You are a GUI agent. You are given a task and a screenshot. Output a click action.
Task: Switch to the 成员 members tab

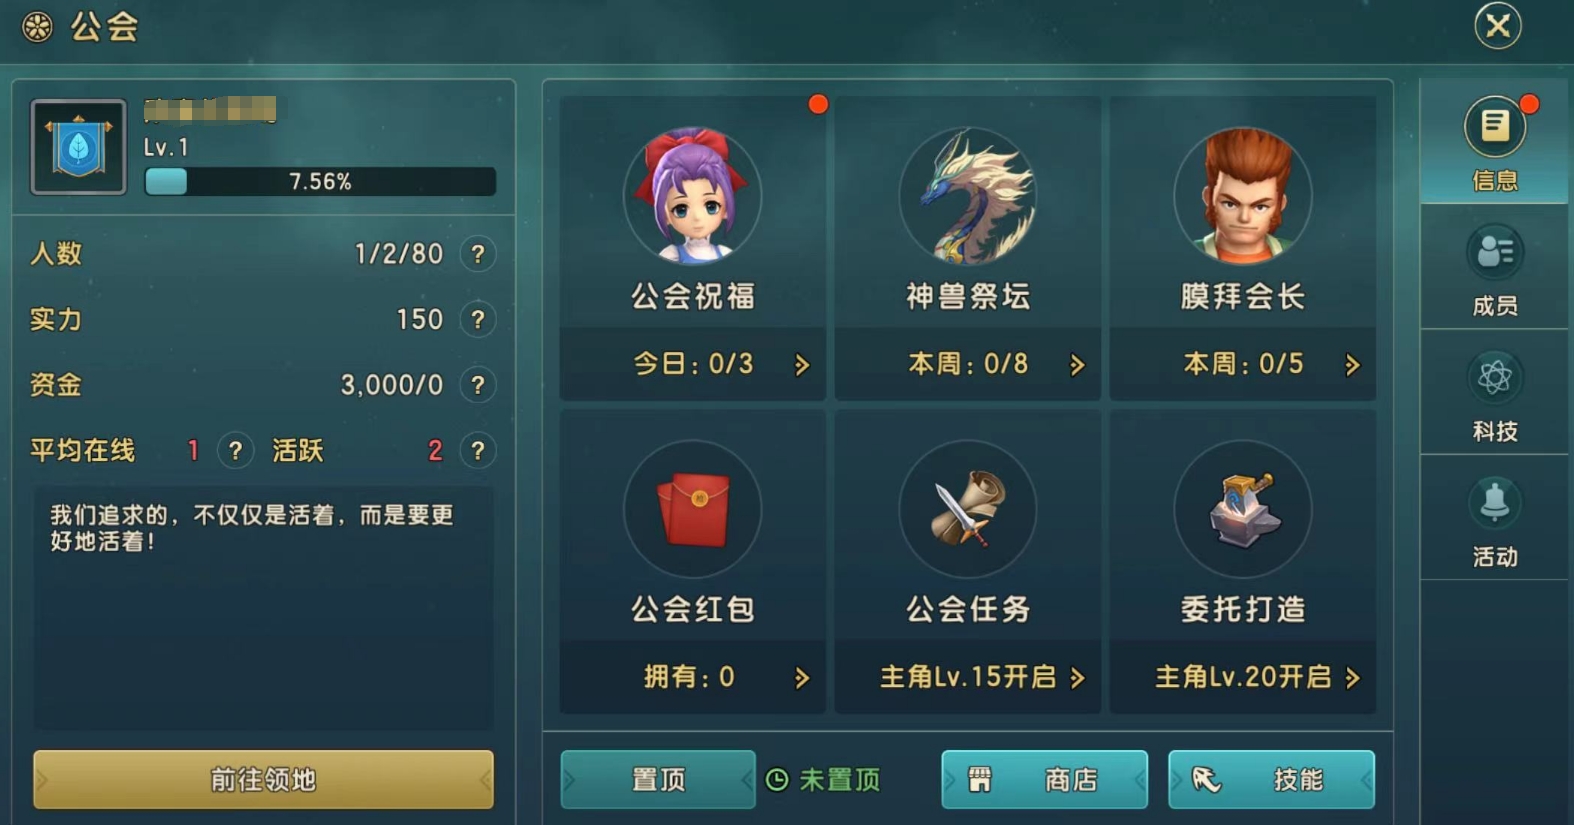[x=1495, y=269]
